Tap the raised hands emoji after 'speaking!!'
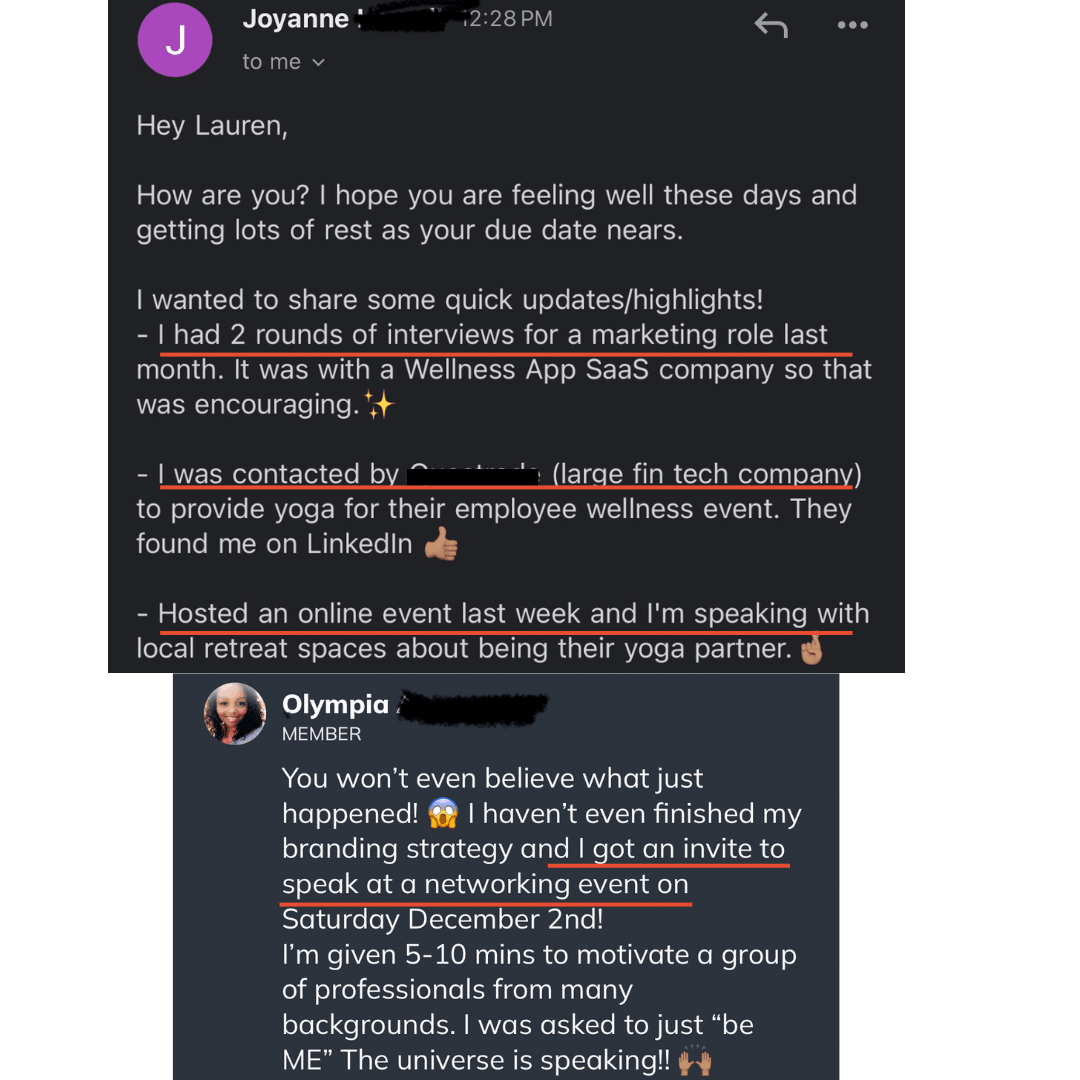The width and height of the screenshot is (1080, 1080). [694, 1060]
